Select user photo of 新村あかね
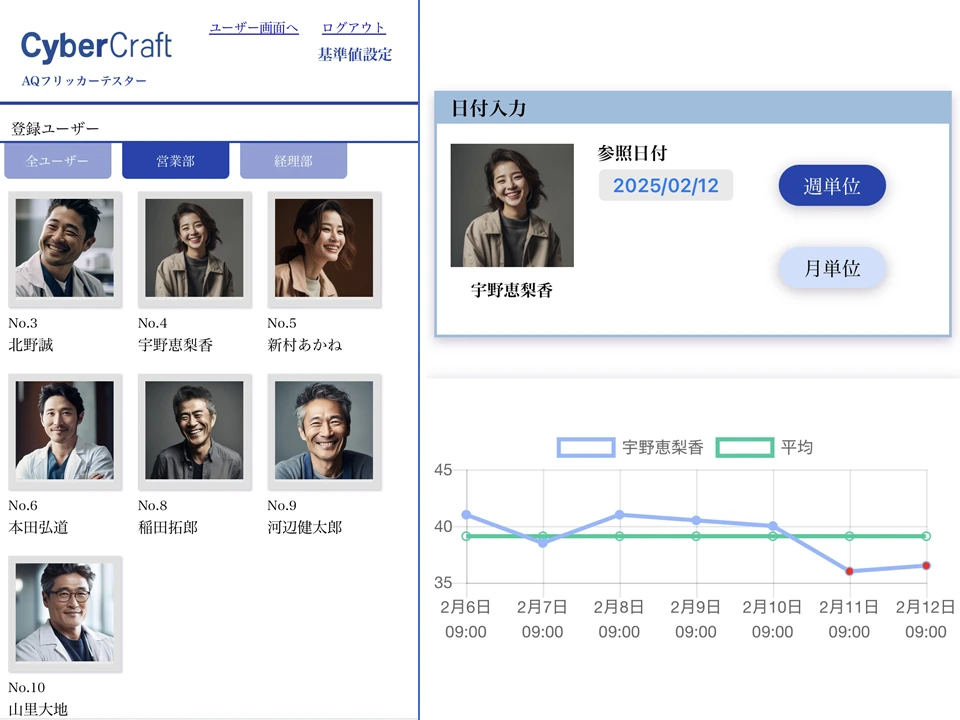Screen dimensions: 960x720 pos(324,249)
